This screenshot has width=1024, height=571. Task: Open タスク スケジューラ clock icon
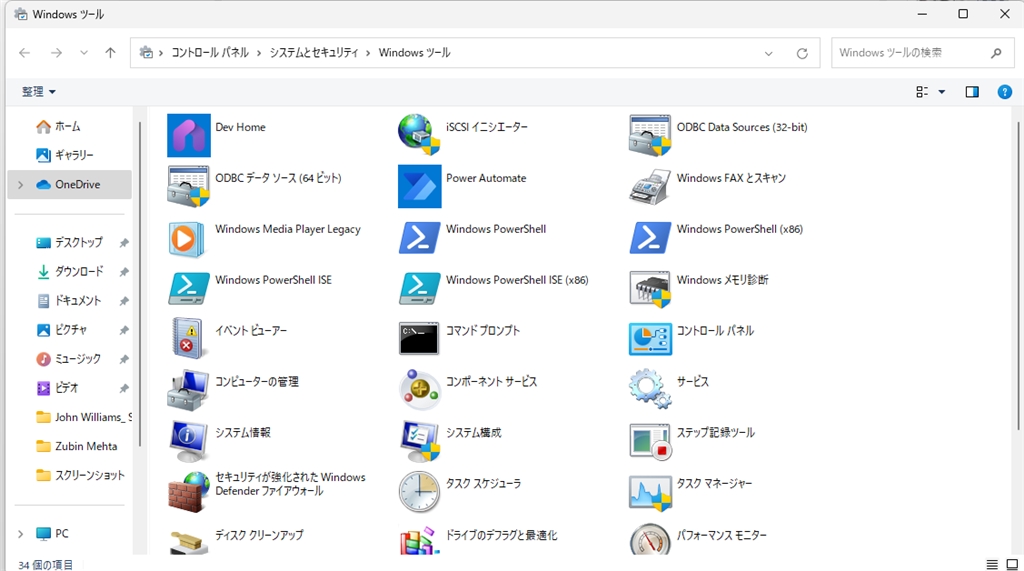pyautogui.click(x=419, y=492)
